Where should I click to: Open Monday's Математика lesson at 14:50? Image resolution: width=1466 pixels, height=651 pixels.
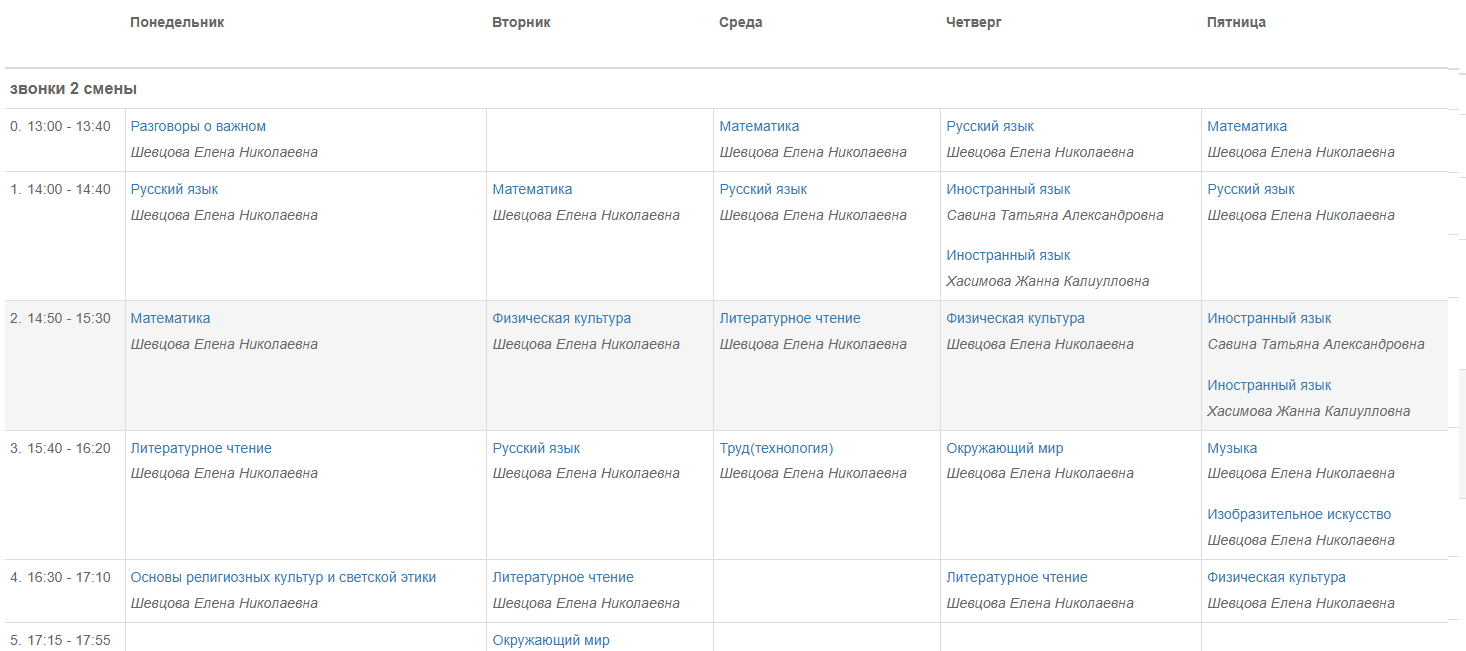(x=170, y=318)
